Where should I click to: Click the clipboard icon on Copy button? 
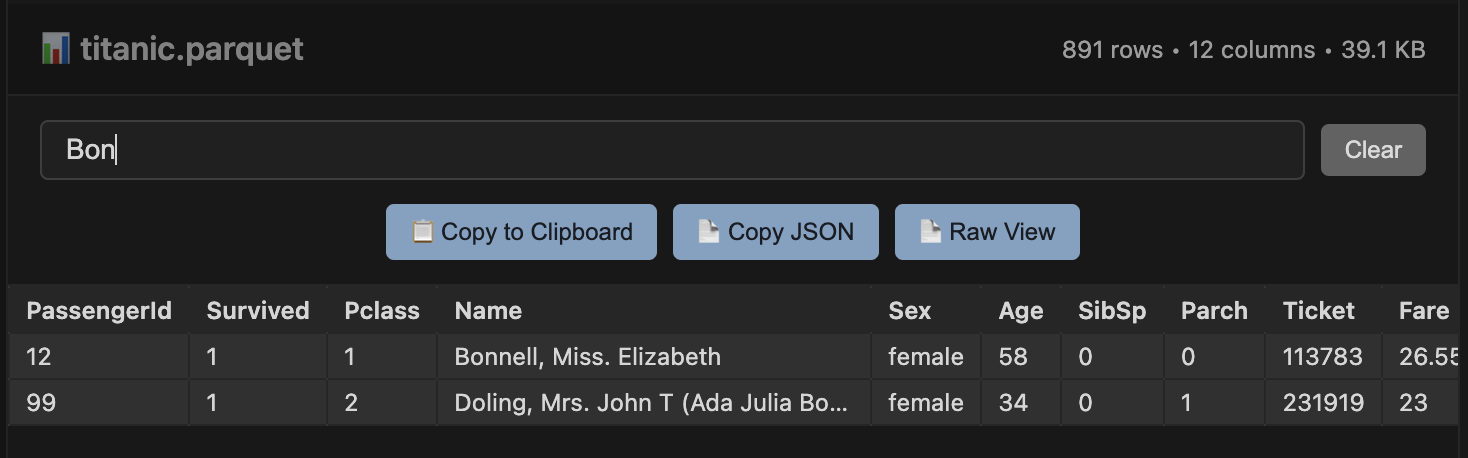(423, 232)
